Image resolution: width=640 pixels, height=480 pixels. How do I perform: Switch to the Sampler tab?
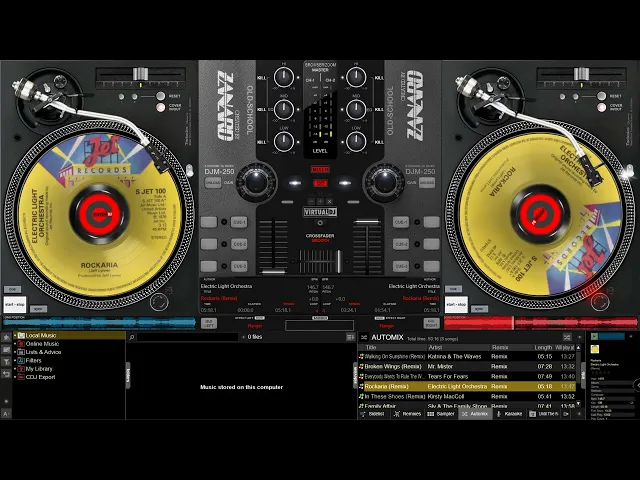point(441,414)
